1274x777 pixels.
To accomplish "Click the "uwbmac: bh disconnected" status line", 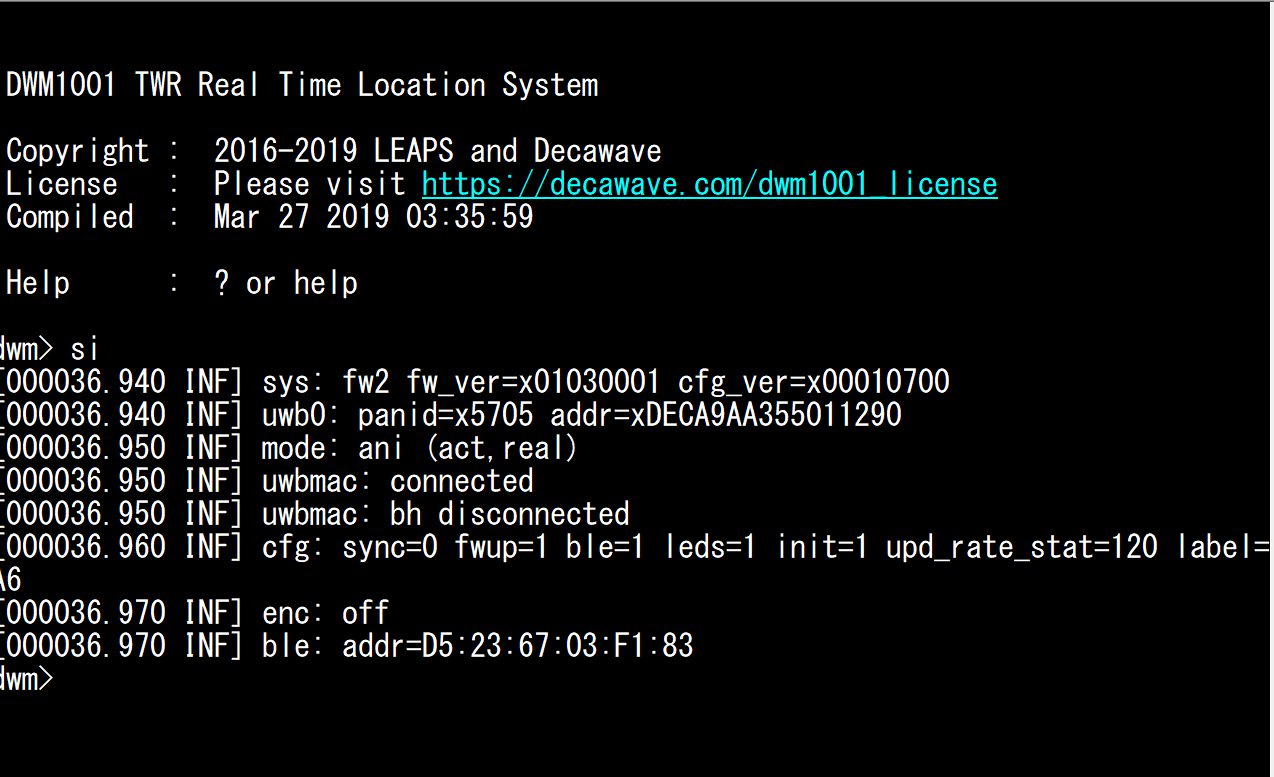I will pyautogui.click(x=445, y=514).
